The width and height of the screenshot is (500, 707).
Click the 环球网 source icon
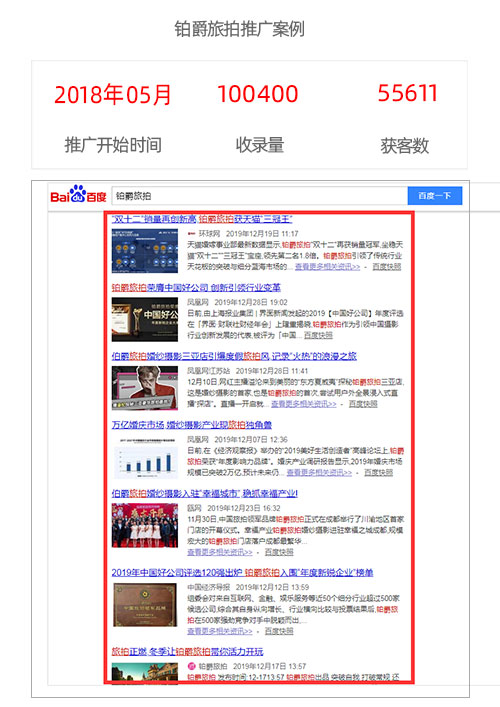(191, 234)
